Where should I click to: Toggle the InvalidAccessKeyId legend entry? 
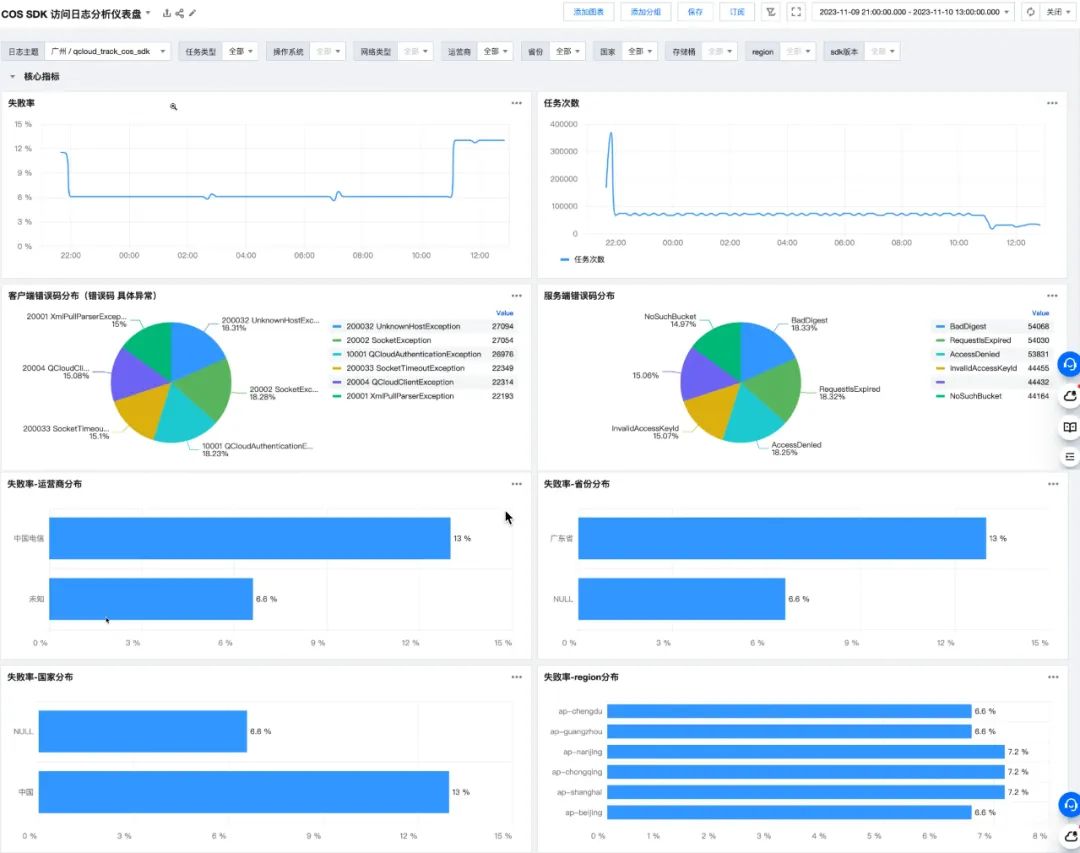pyautogui.click(x=976, y=368)
